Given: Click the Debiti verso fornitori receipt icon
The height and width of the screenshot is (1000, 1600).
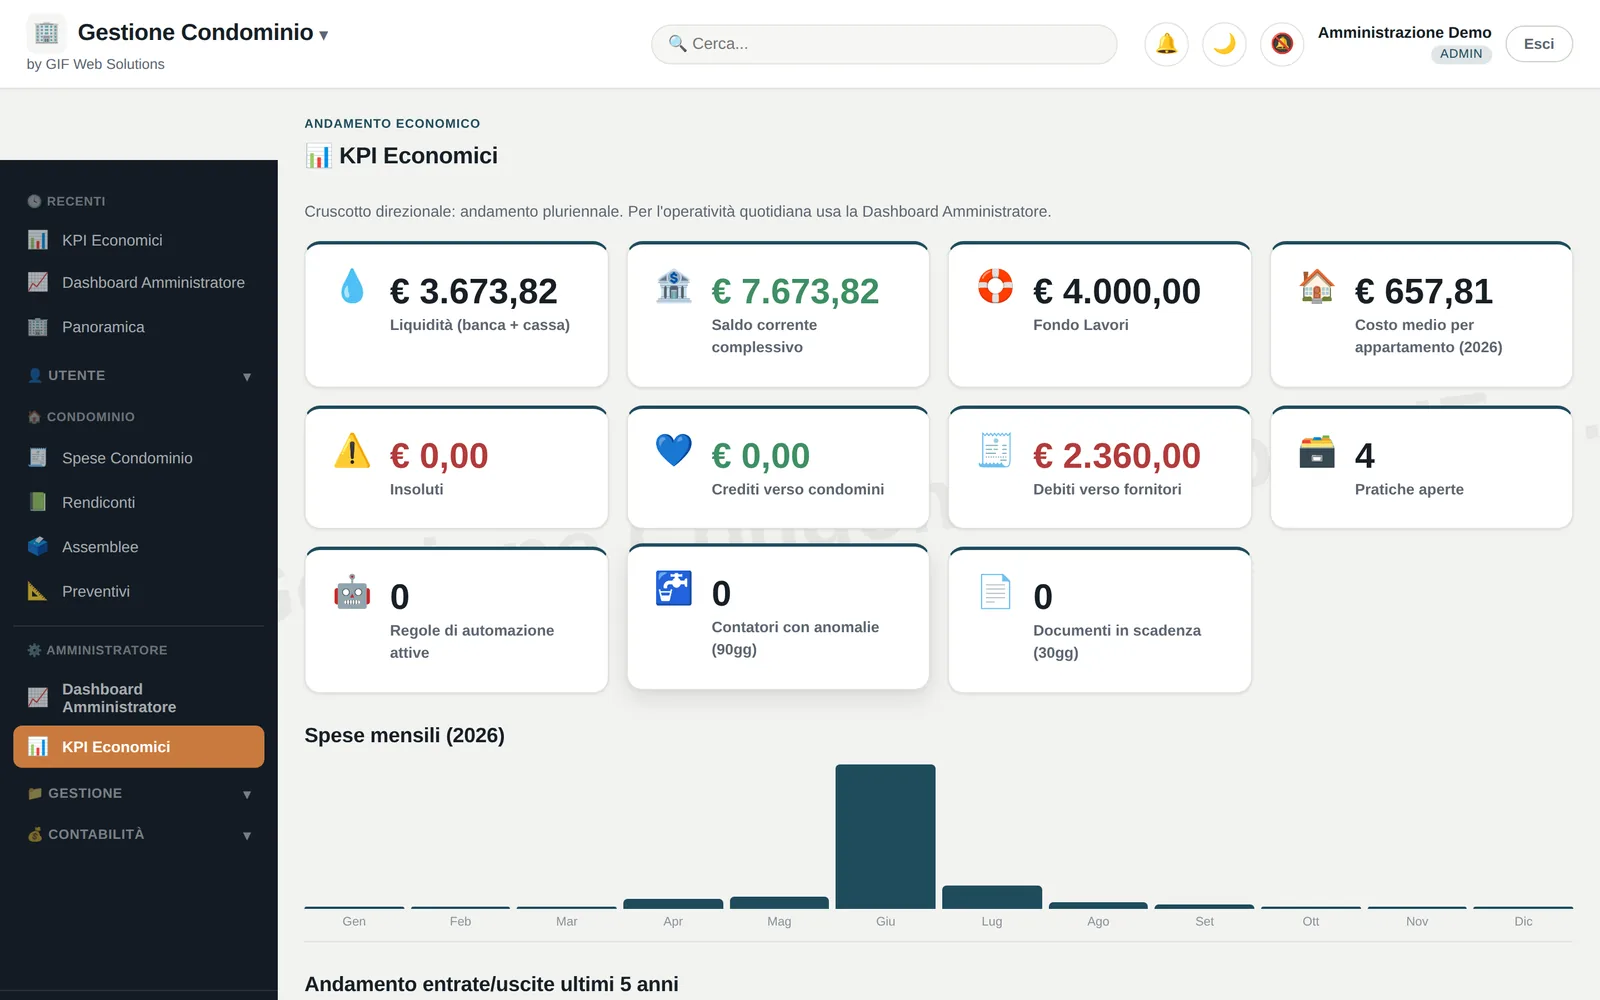Looking at the screenshot, I should pyautogui.click(x=995, y=450).
